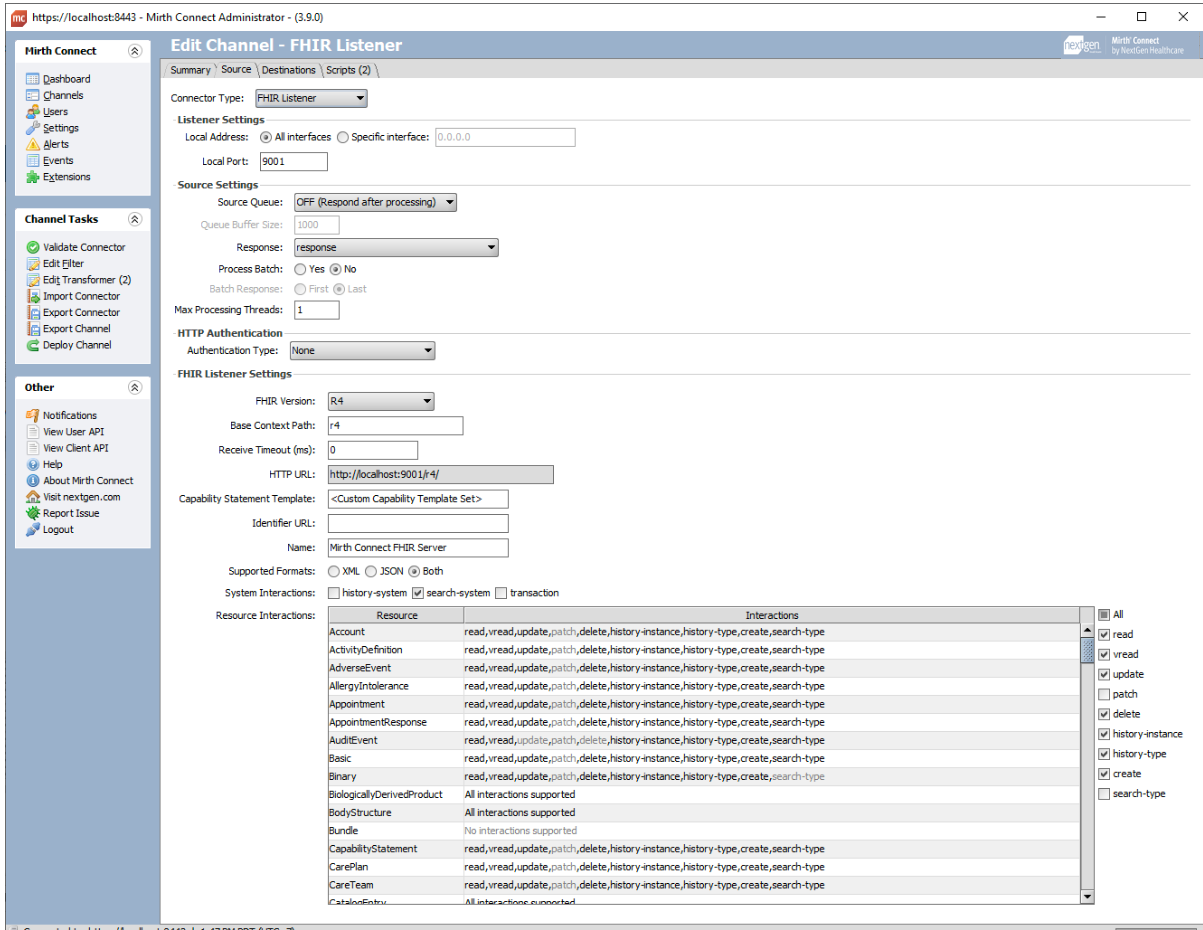Collapse the Mirth Connect panel
Viewport: 1203px width, 930px height.
(135, 51)
